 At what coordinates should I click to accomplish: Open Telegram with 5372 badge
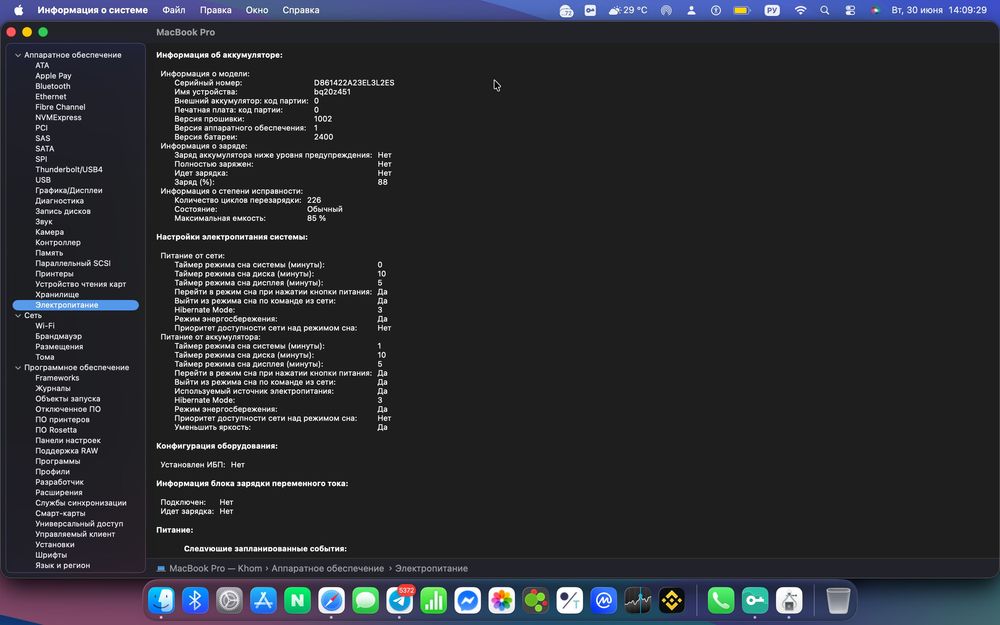(400, 601)
